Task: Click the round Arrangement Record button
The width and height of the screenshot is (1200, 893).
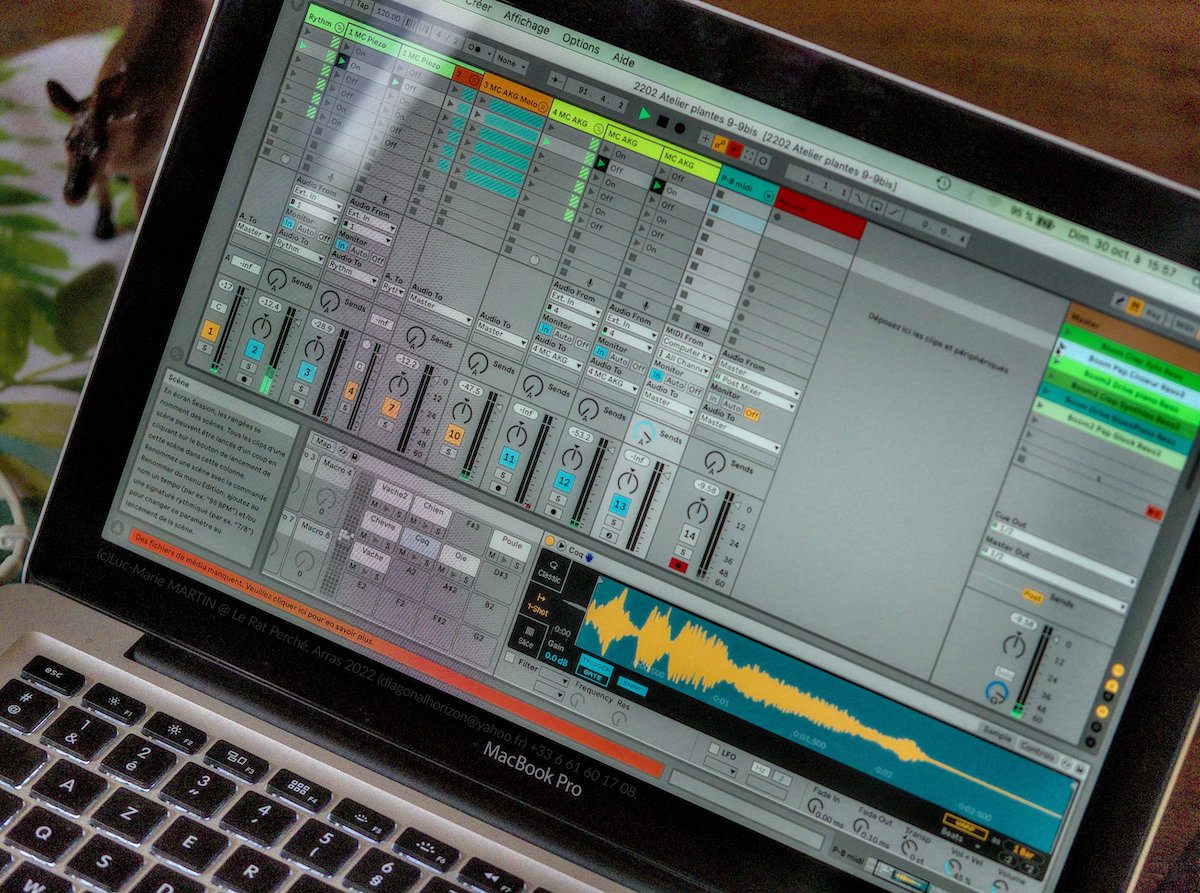Action: point(680,127)
